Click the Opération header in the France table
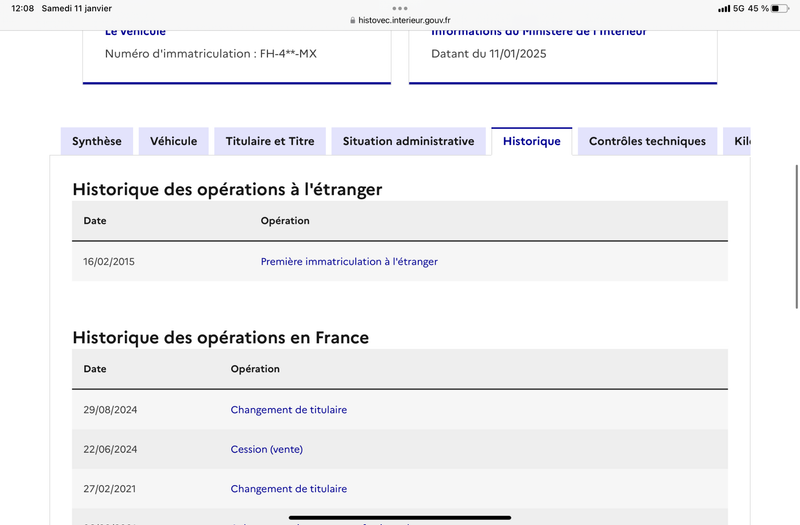The width and height of the screenshot is (800, 525). click(255, 369)
